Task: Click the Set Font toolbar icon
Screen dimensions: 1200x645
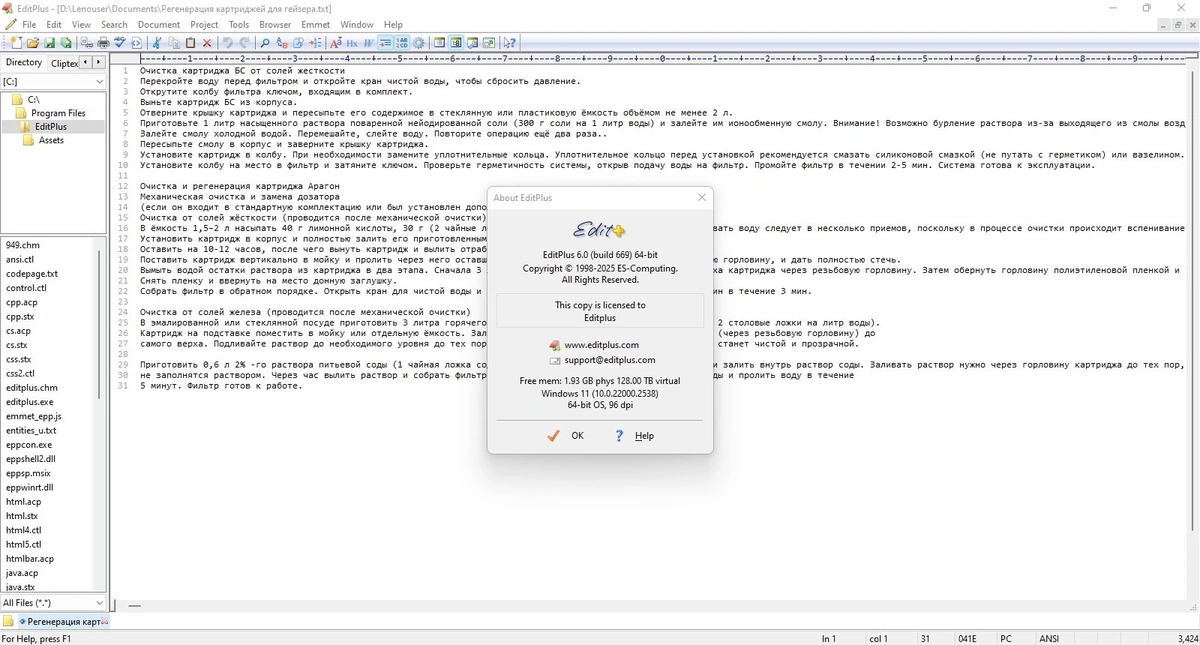Action: 336,43
